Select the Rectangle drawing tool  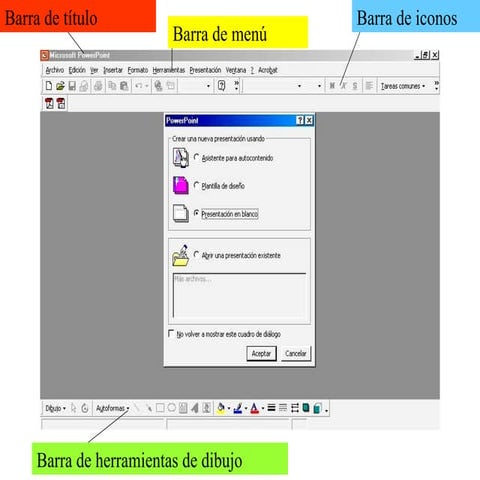click(x=160, y=408)
